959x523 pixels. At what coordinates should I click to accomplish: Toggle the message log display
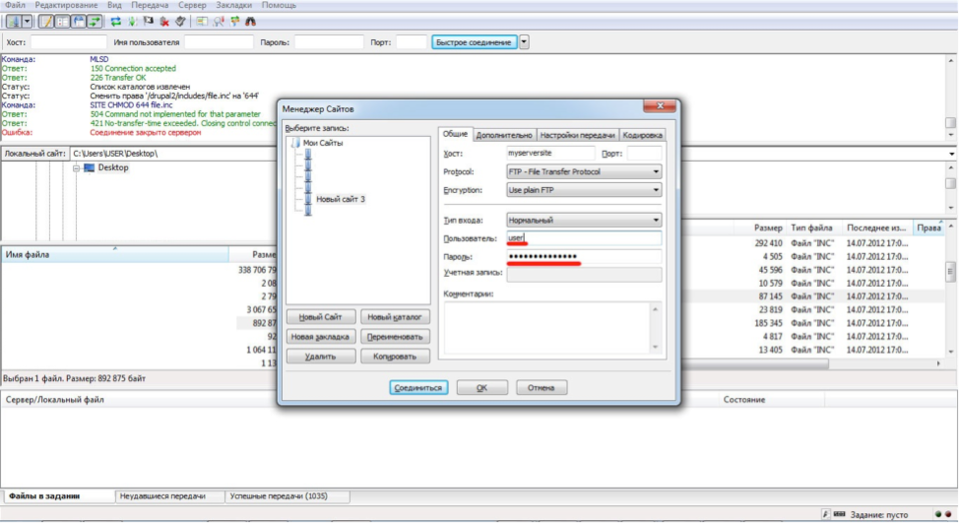[46, 21]
